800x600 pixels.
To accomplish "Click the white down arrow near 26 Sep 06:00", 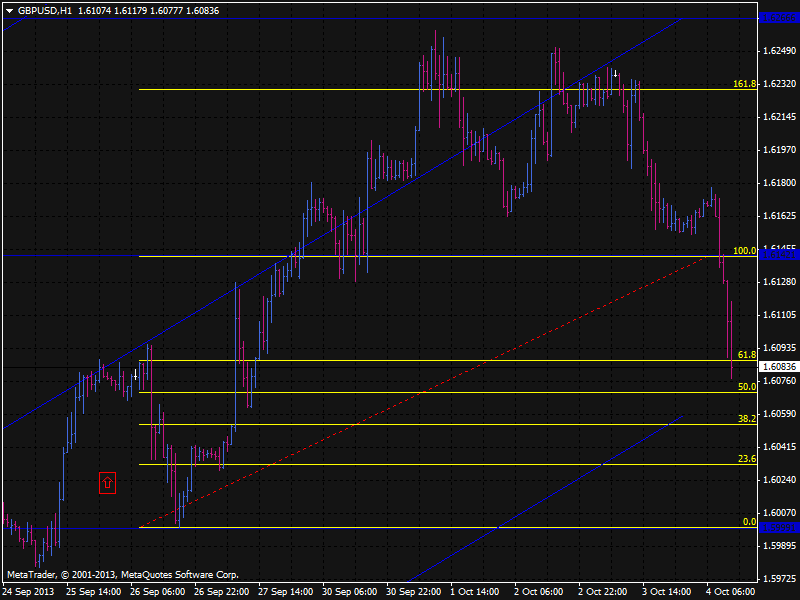I will point(135,374).
